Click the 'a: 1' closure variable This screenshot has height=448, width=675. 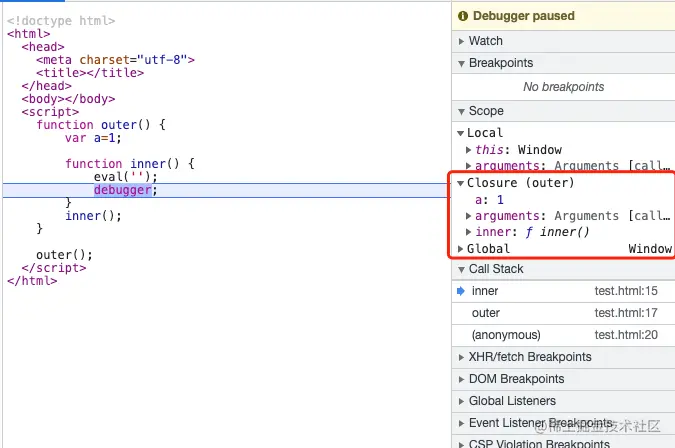point(489,200)
